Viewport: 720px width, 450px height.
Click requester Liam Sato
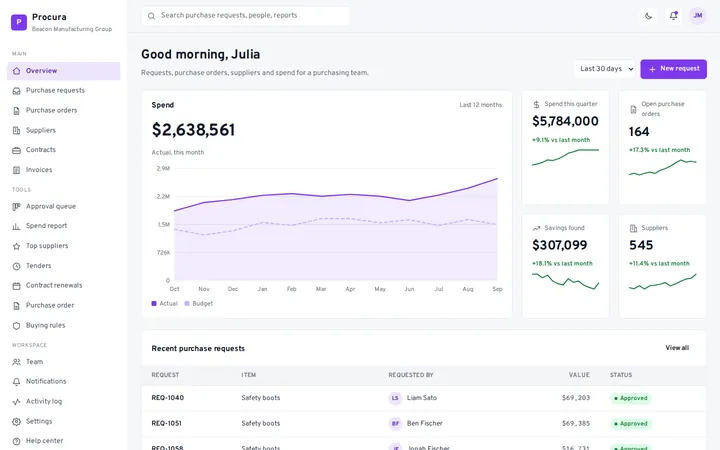pyautogui.click(x=422, y=398)
